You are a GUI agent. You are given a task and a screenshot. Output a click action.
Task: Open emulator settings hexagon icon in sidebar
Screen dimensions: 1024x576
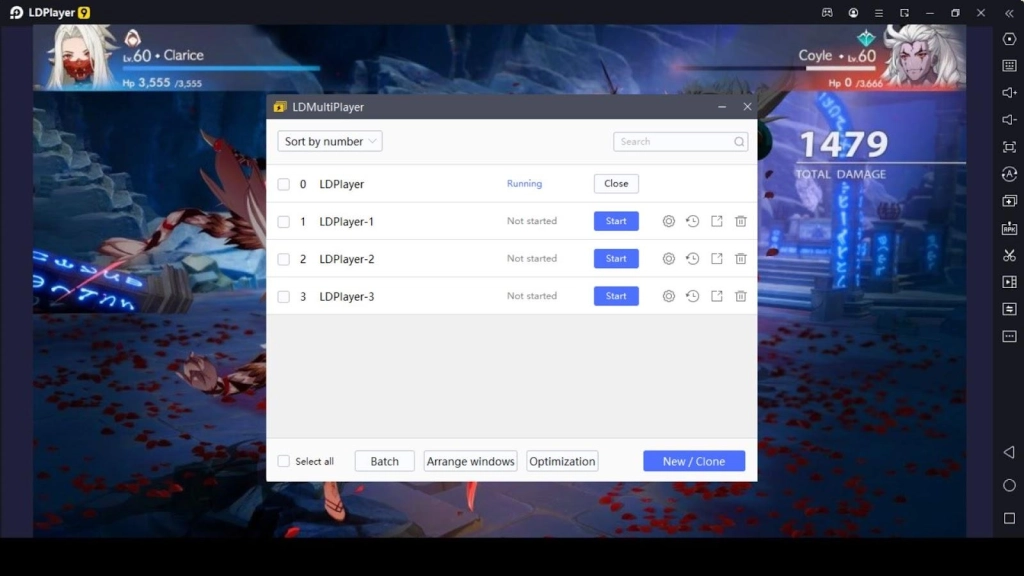pos(1009,39)
